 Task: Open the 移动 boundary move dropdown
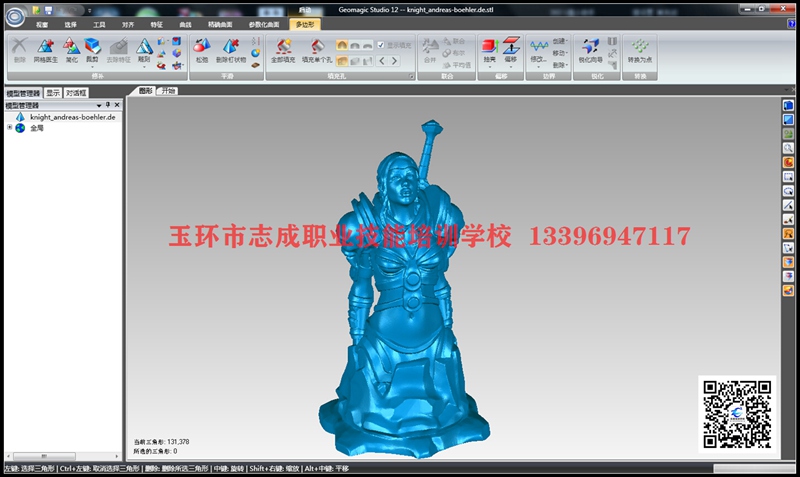(560, 53)
